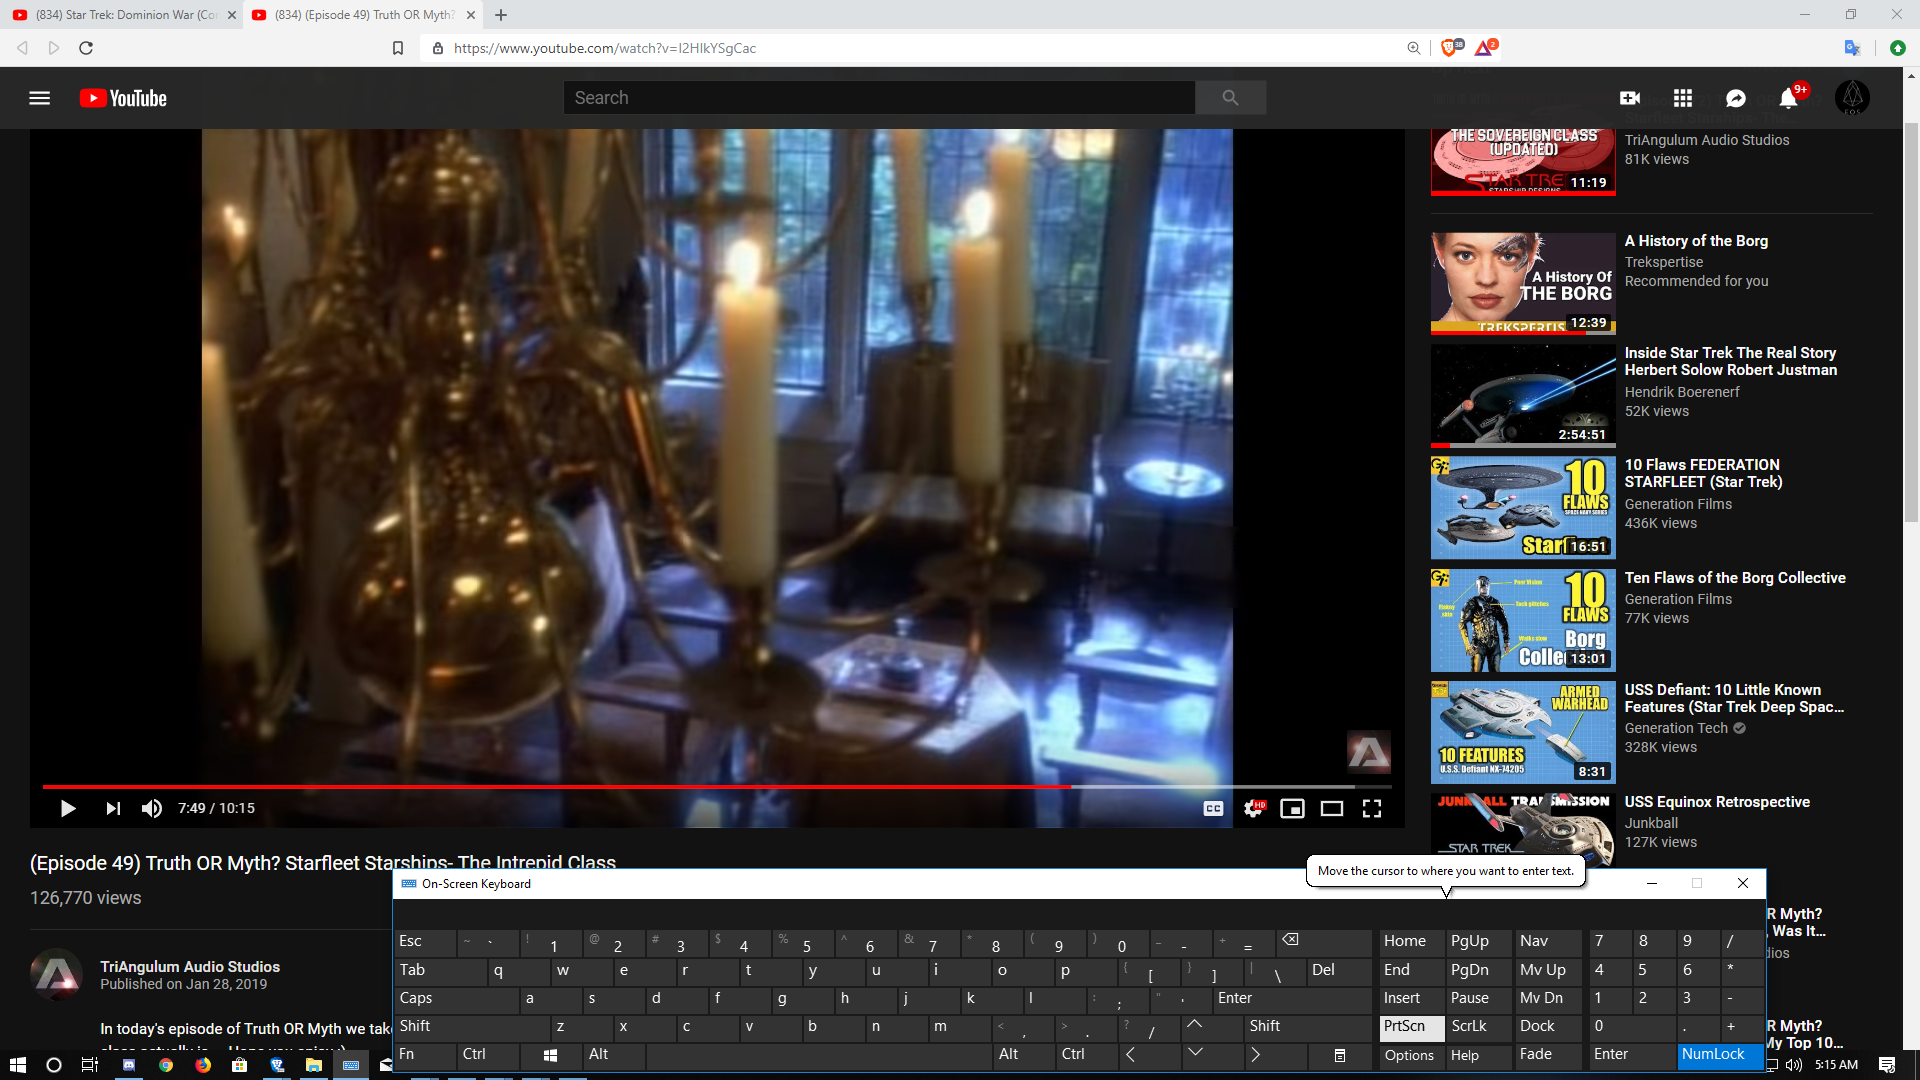1920x1080 pixels.
Task: Activate the miniplayer icon
Action: pos(1292,808)
